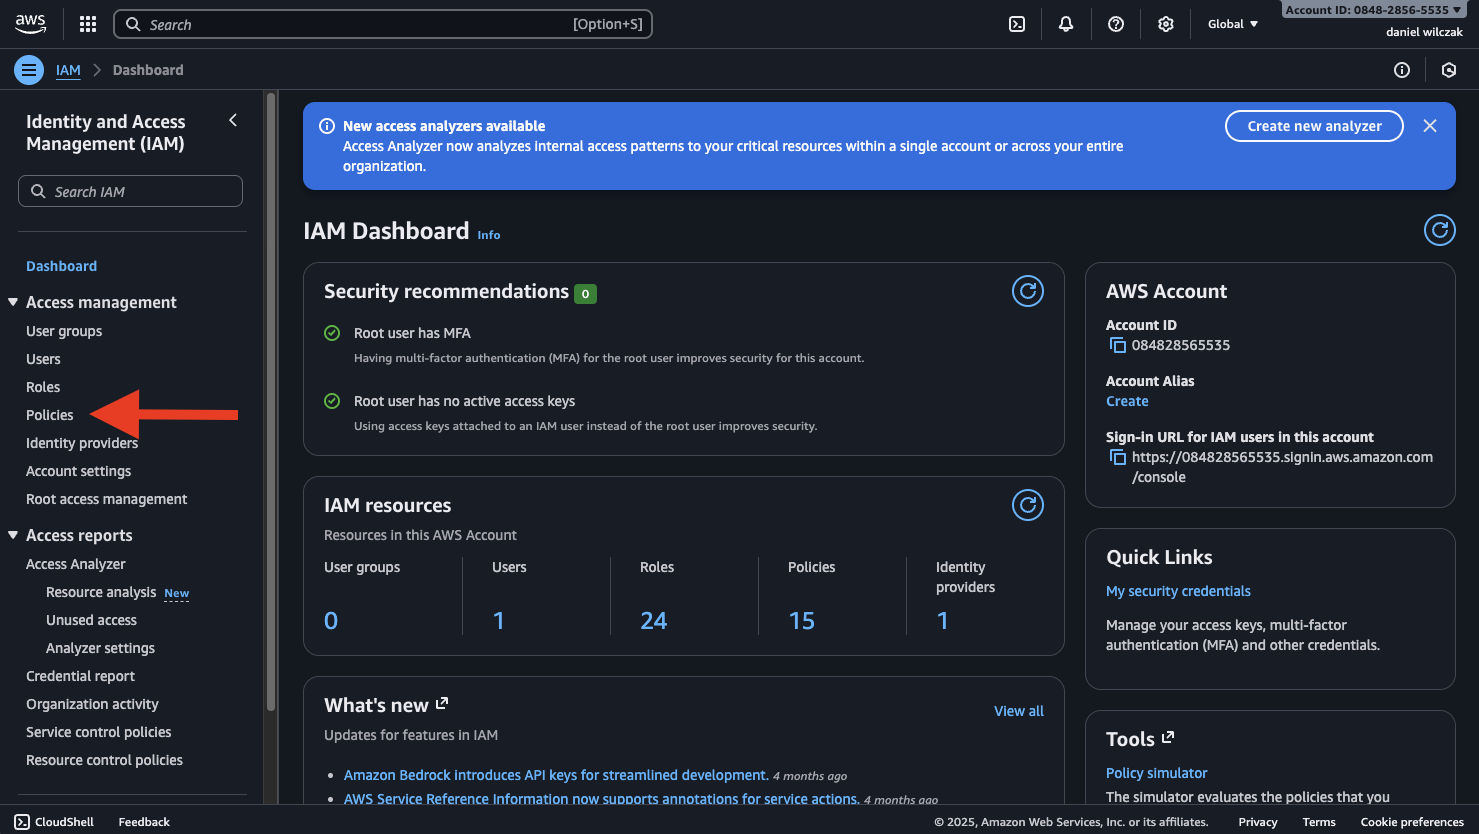Collapse the IAM sidebar with the chevron

click(233, 121)
